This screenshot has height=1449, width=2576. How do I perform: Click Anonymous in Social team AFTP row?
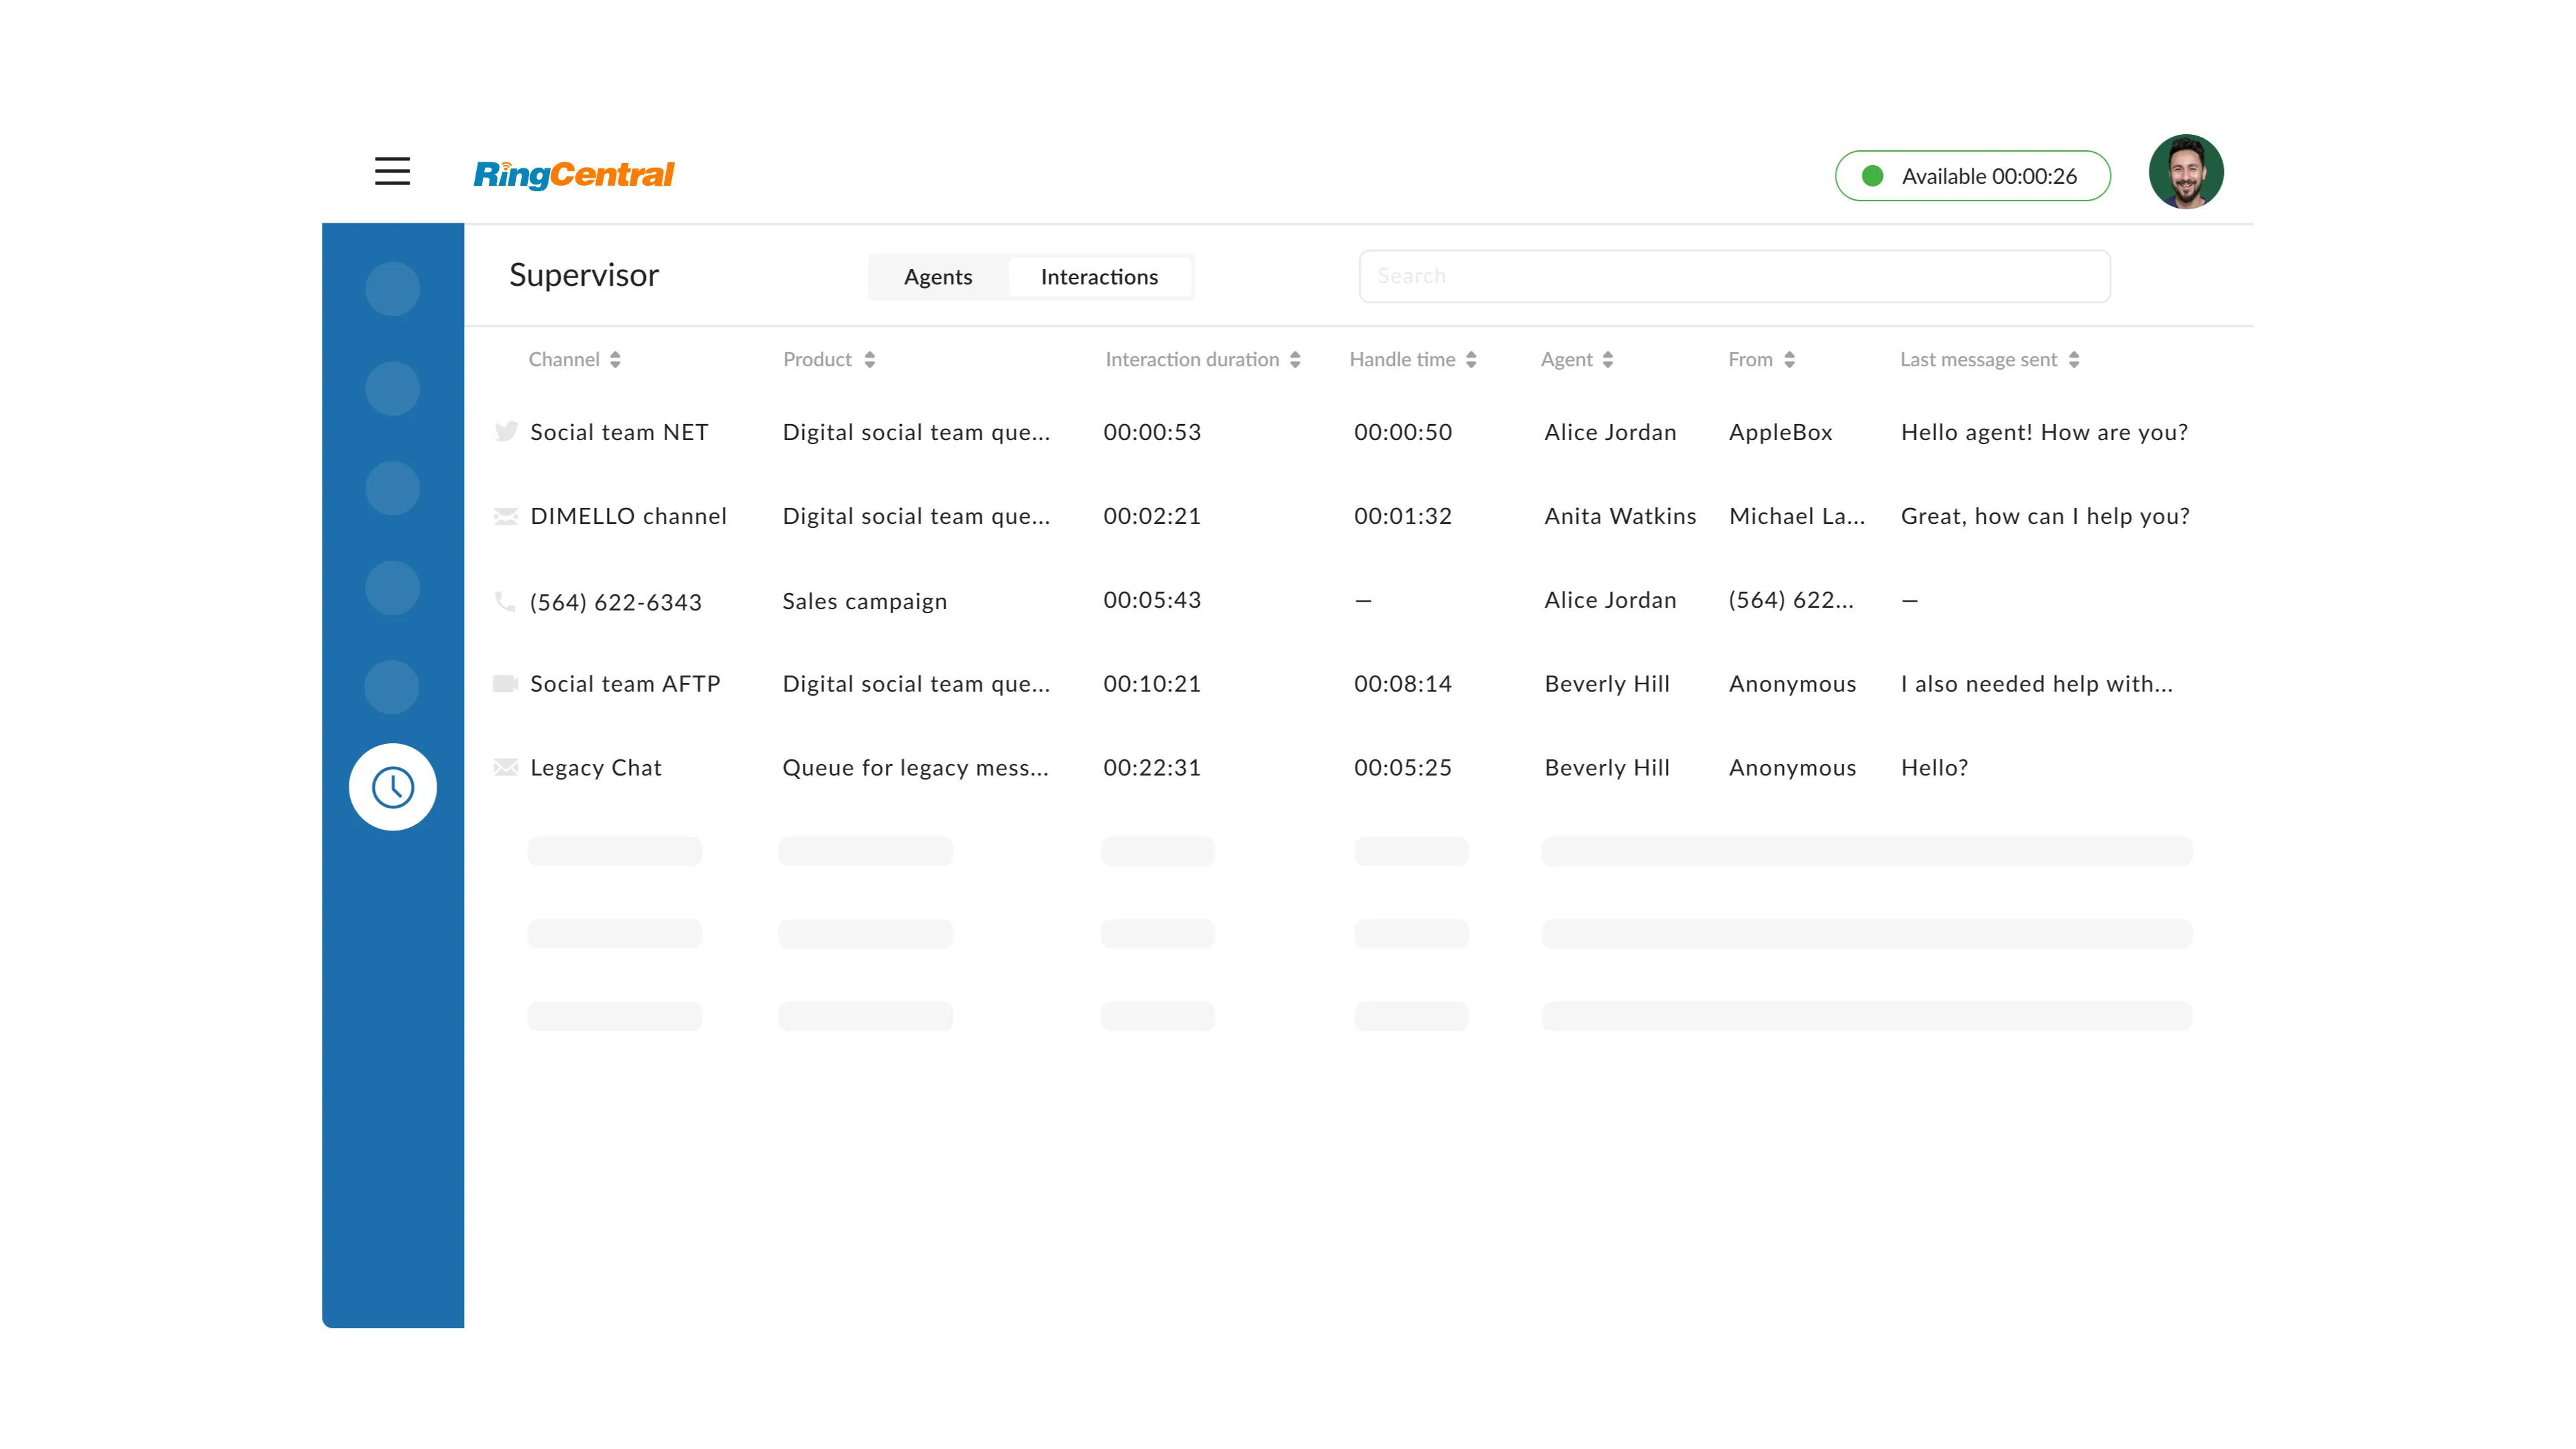1792,684
